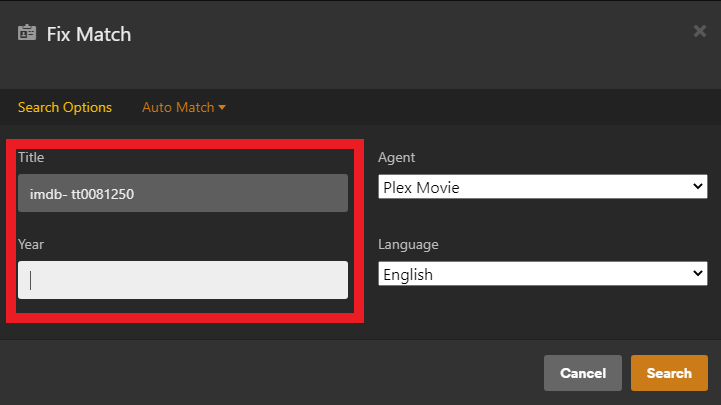Screen dimensions: 721x405
Task: Click the Fix Match heading text
Action: 89,34
